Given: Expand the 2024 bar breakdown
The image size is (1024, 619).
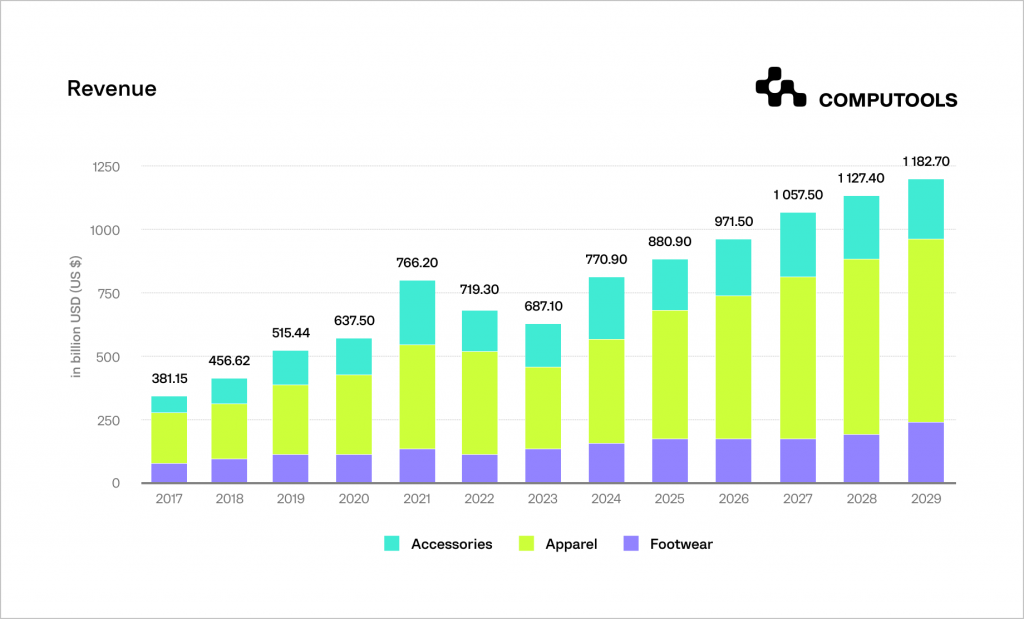Looking at the screenshot, I should (607, 380).
